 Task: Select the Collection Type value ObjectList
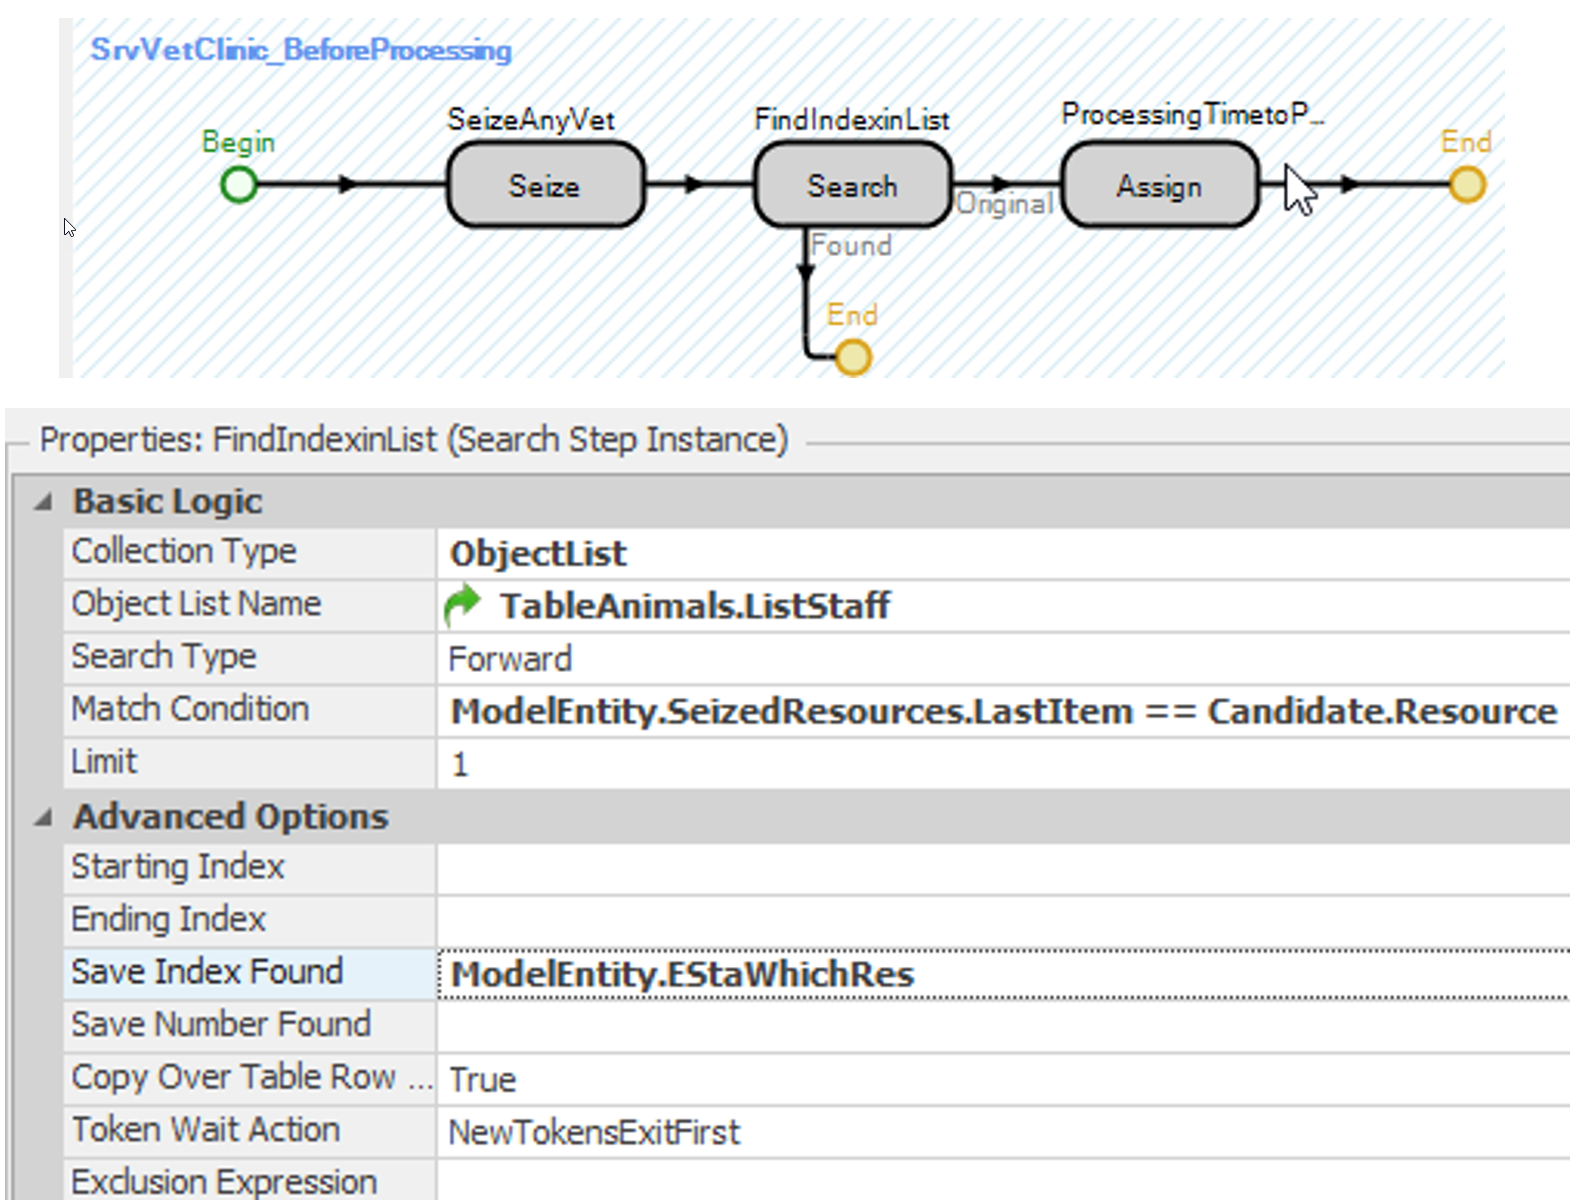pos(1003,554)
